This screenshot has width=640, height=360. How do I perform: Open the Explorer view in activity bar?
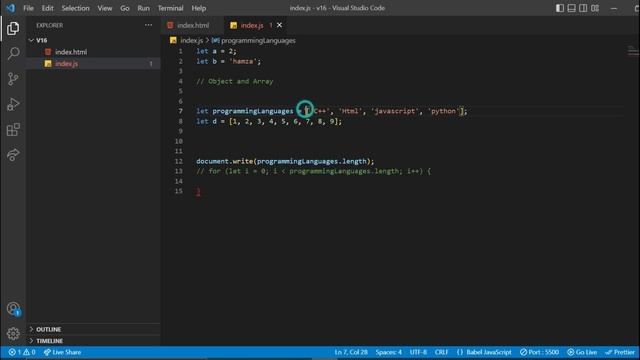pyautogui.click(x=13, y=28)
